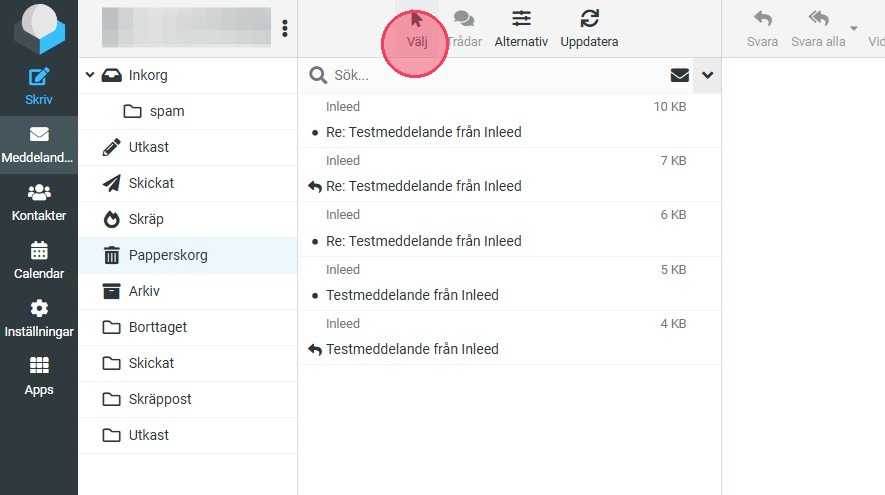Viewport: 885px width, 495px height.
Task: Click the Uppdatera refresh icon
Action: click(x=589, y=28)
